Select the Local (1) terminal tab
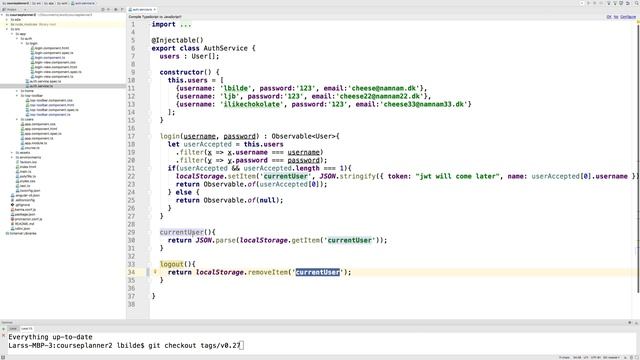640x360 pixels. 27,329
